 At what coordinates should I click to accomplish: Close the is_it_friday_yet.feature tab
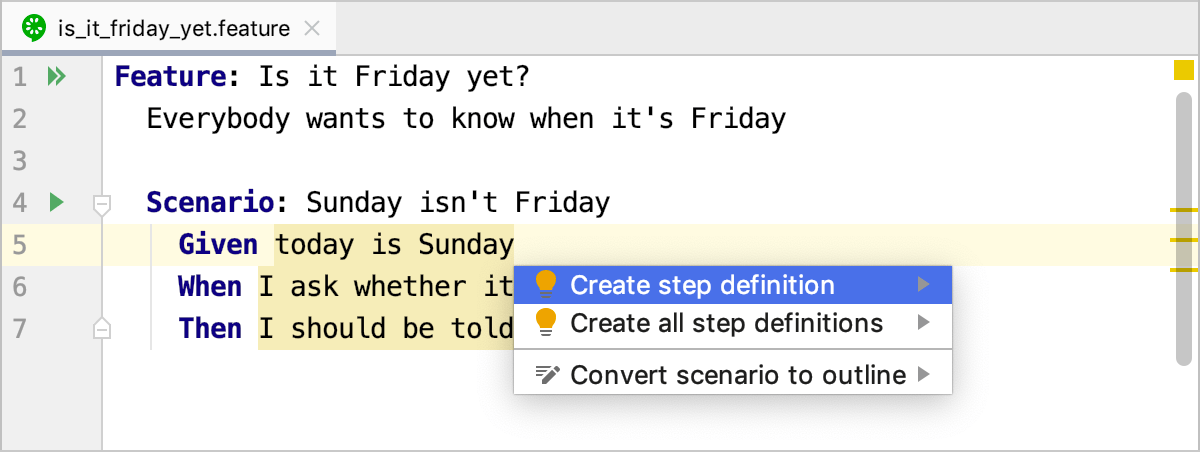point(312,28)
